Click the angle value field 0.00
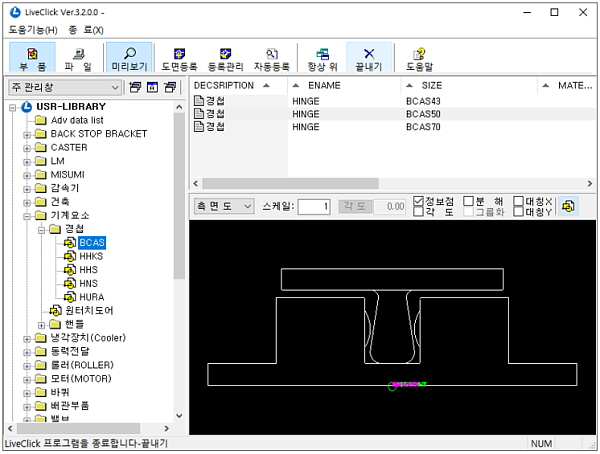The image size is (600, 454). coord(389,207)
